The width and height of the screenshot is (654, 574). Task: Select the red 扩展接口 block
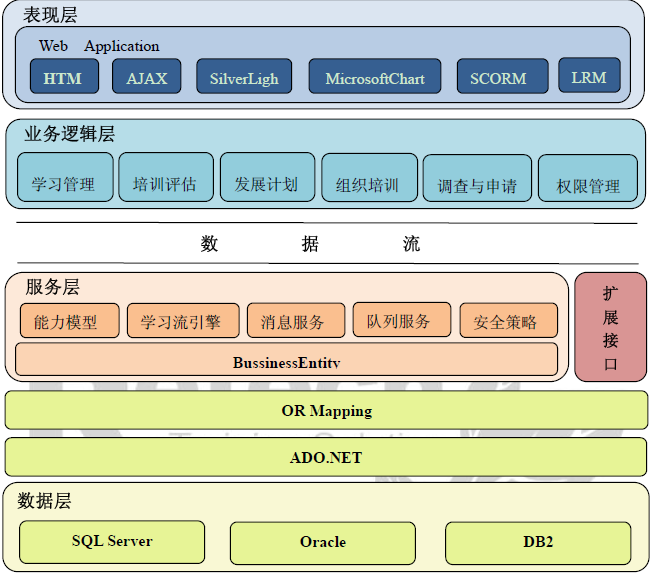611,327
